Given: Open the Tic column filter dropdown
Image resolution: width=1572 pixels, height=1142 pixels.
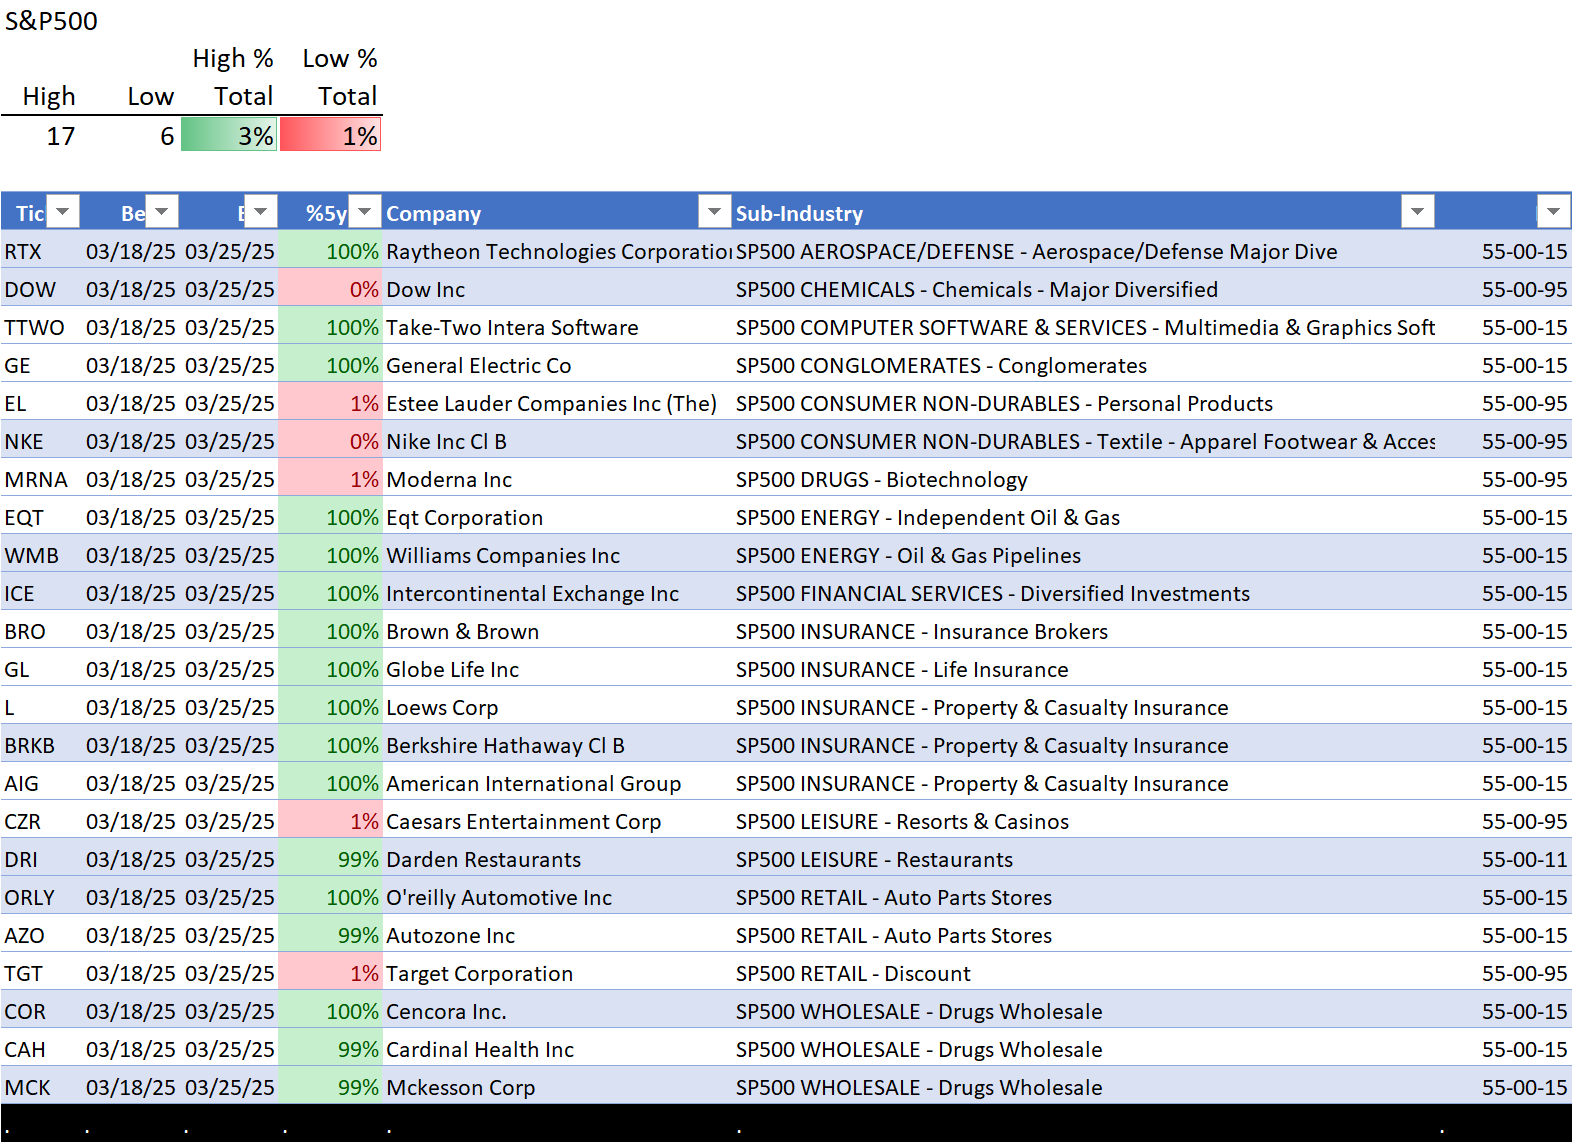Looking at the screenshot, I should pyautogui.click(x=63, y=212).
